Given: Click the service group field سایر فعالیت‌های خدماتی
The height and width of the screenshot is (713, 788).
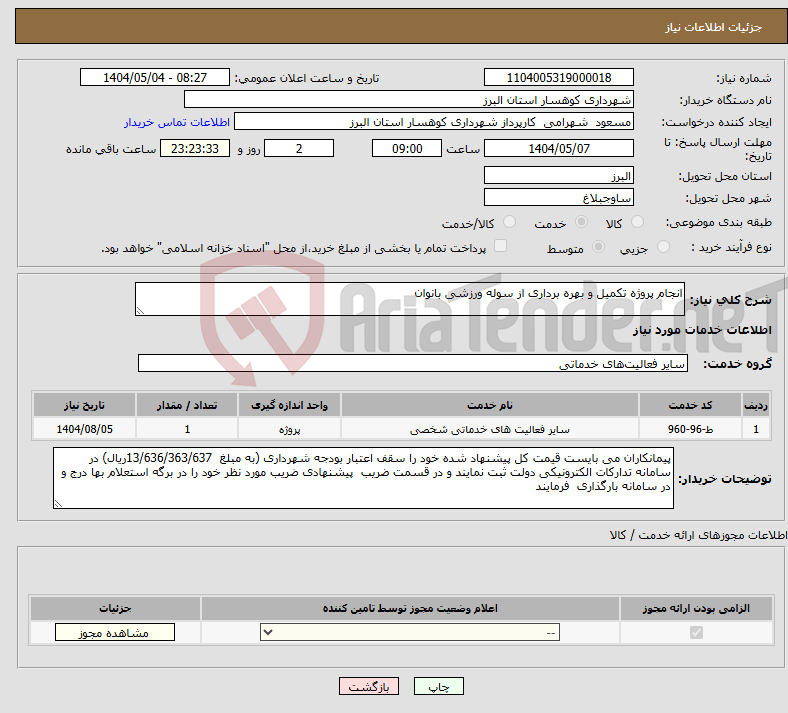Looking at the screenshot, I should (x=413, y=363).
